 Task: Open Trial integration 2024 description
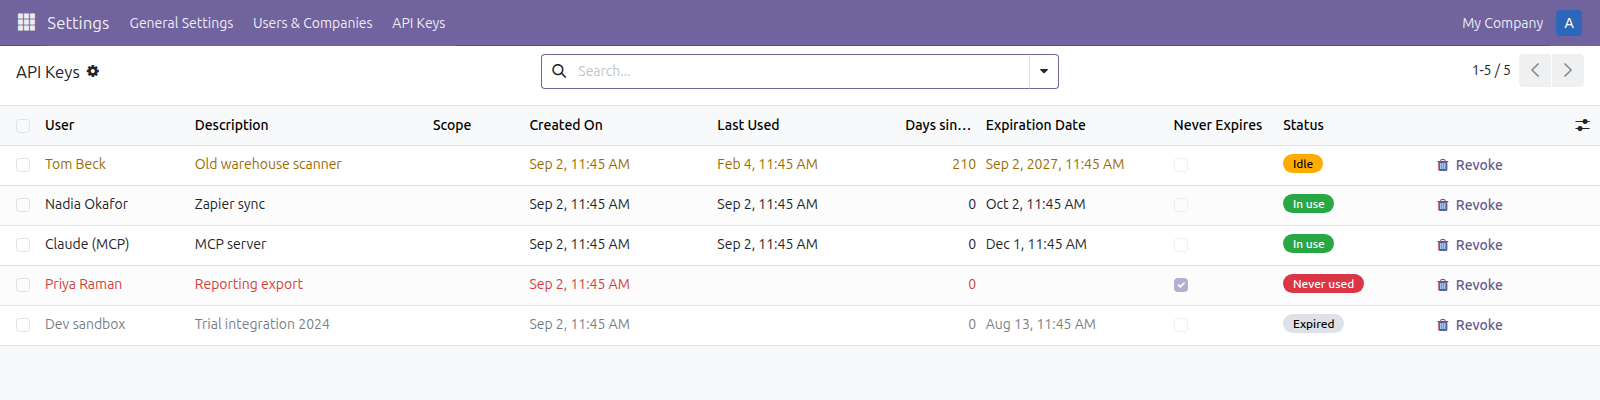point(262,324)
